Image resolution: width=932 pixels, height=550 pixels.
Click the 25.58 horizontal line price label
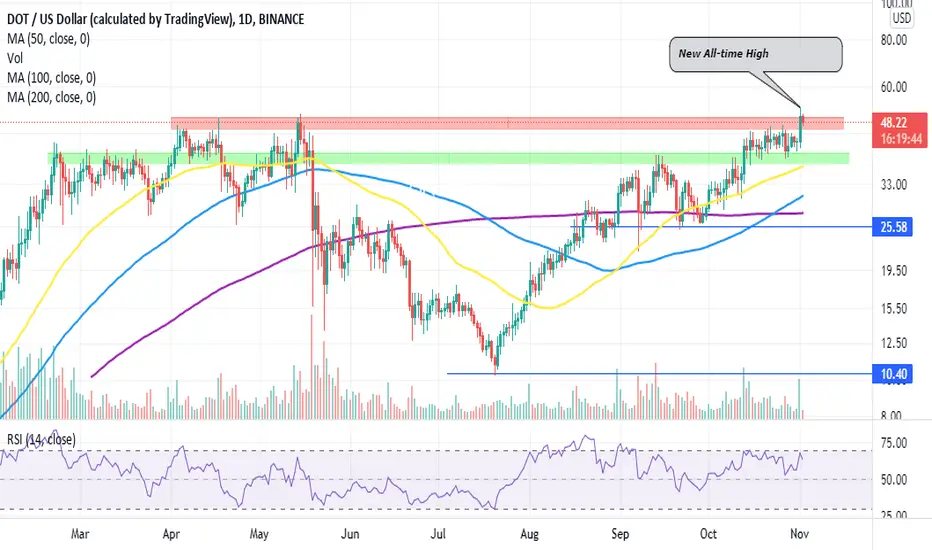click(x=893, y=227)
